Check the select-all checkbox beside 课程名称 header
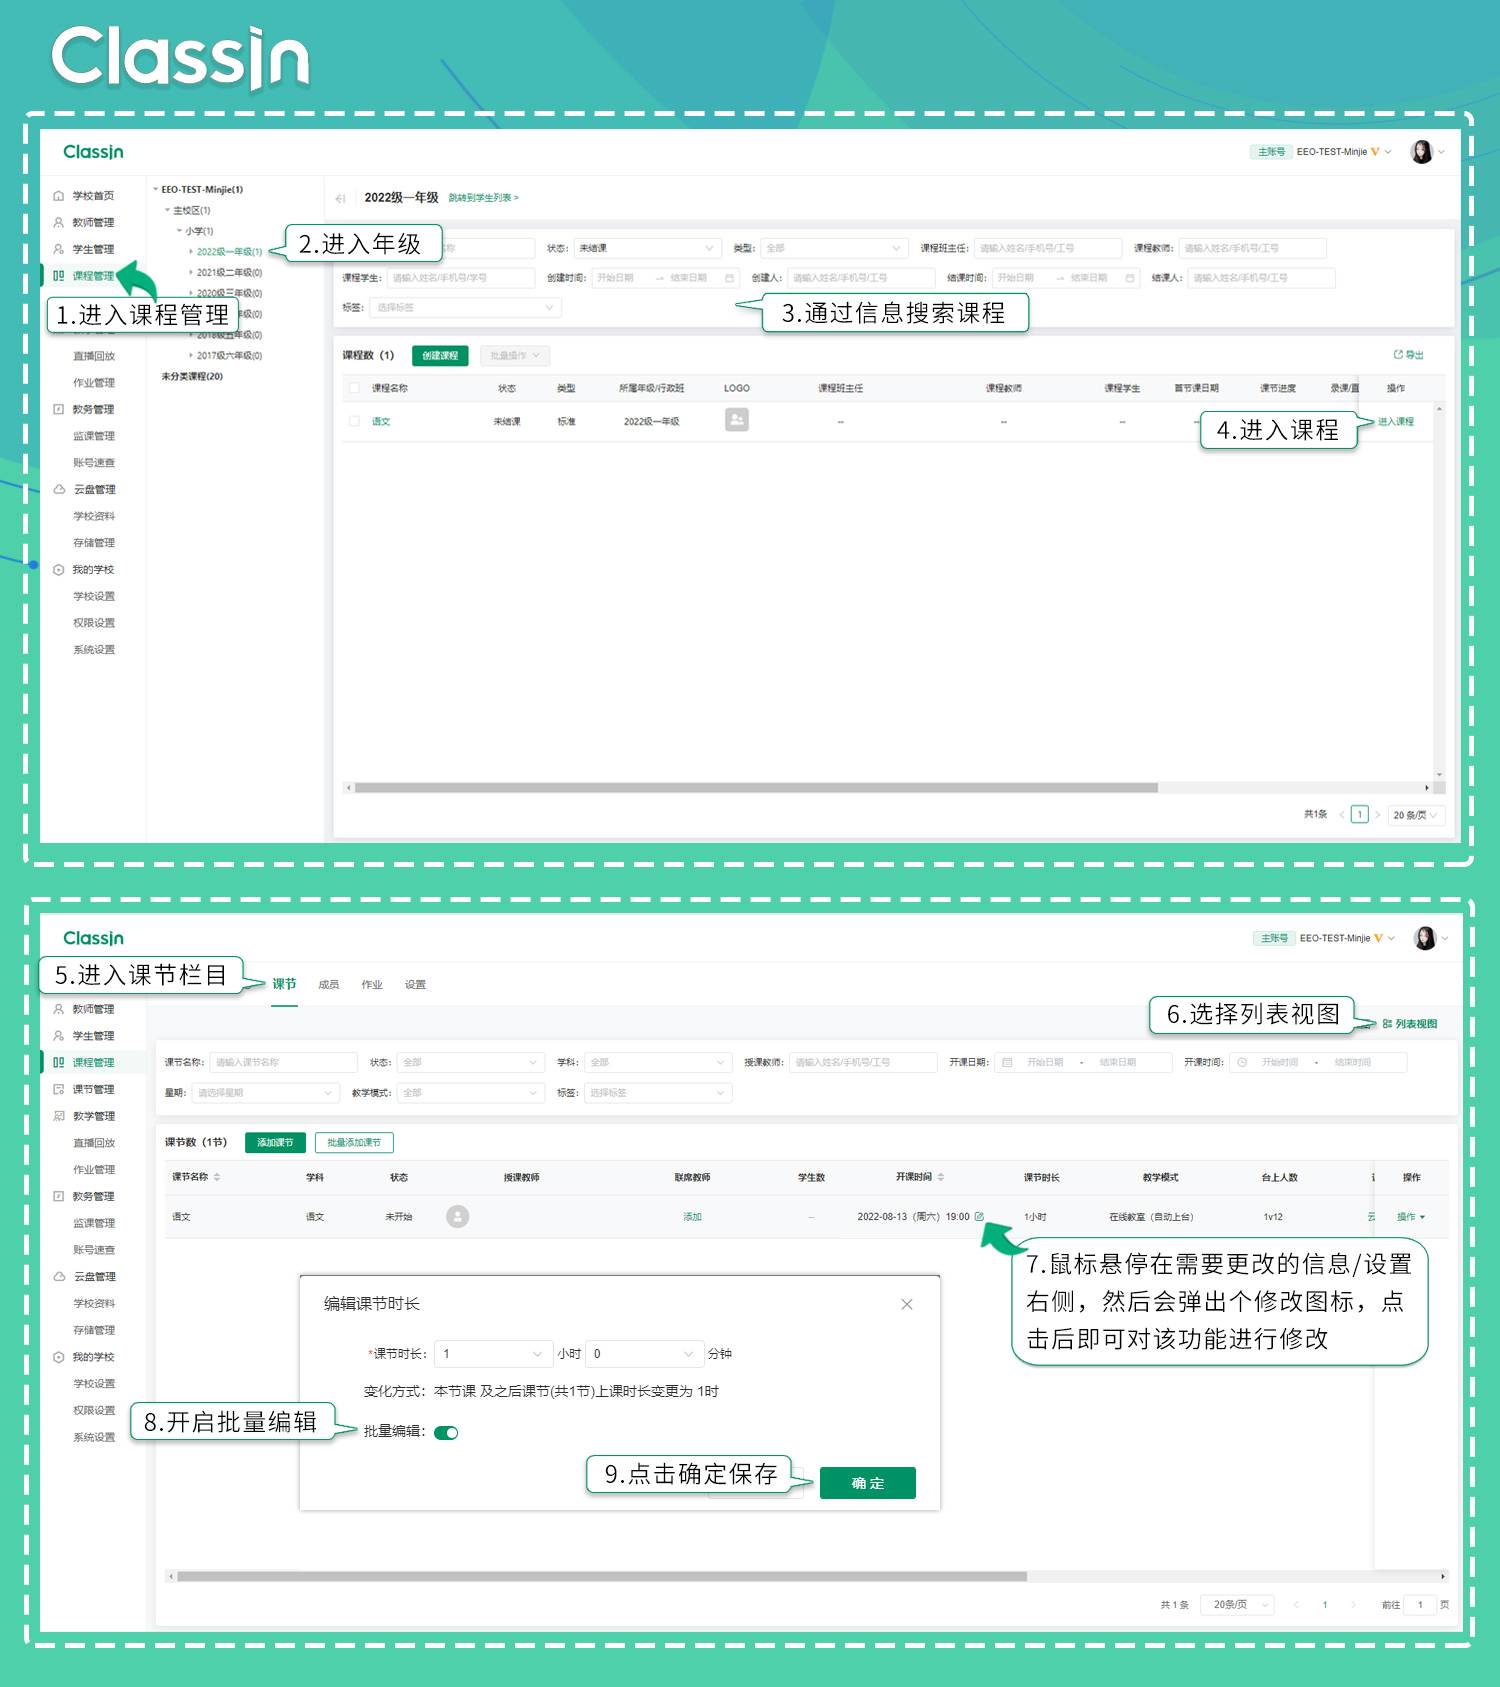1500x1687 pixels. click(354, 388)
